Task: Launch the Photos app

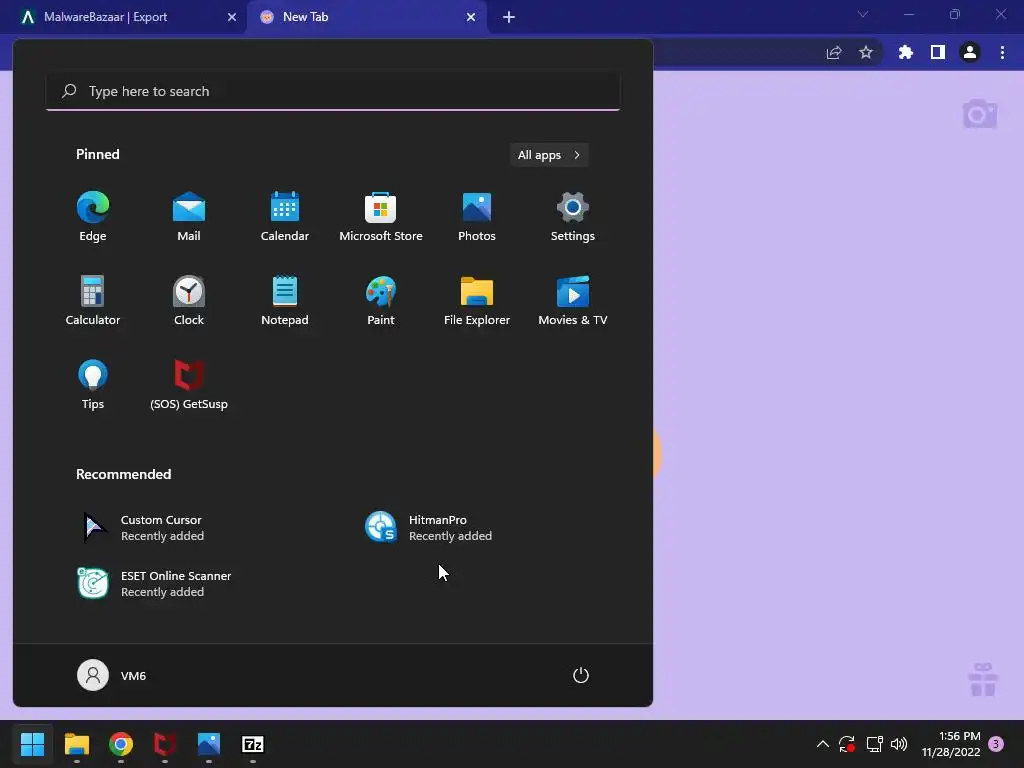Action: coord(477,217)
